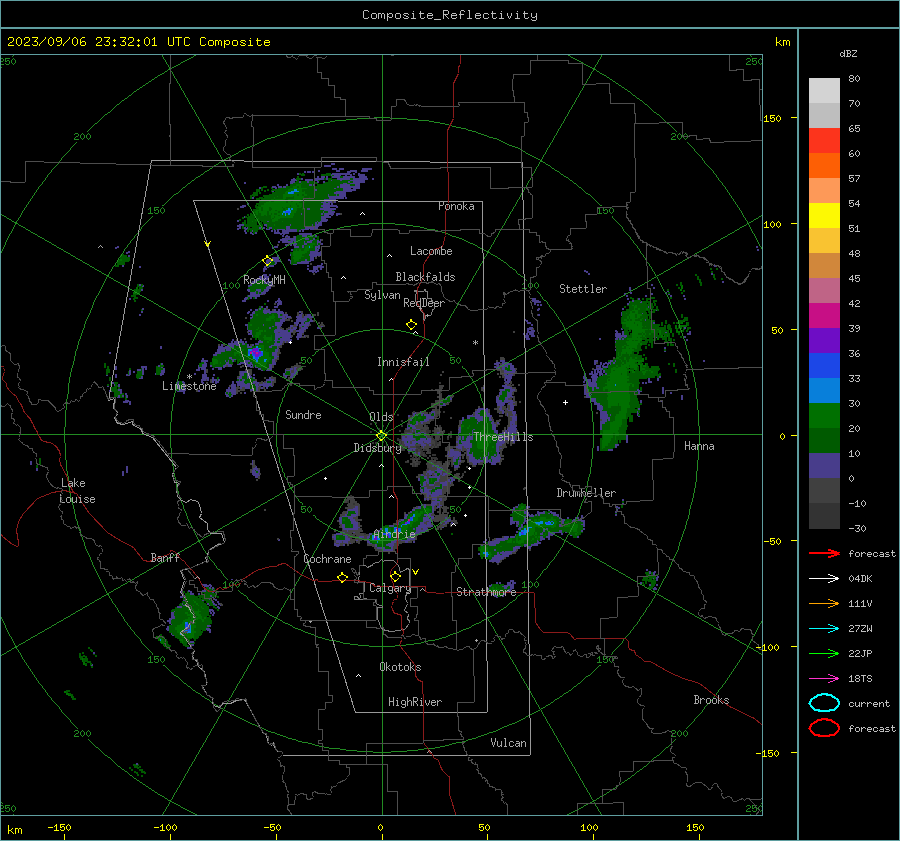The height and width of the screenshot is (841, 900).
Task: Click yellow diamond marker above Calgary label
Action: pyautogui.click(x=395, y=576)
